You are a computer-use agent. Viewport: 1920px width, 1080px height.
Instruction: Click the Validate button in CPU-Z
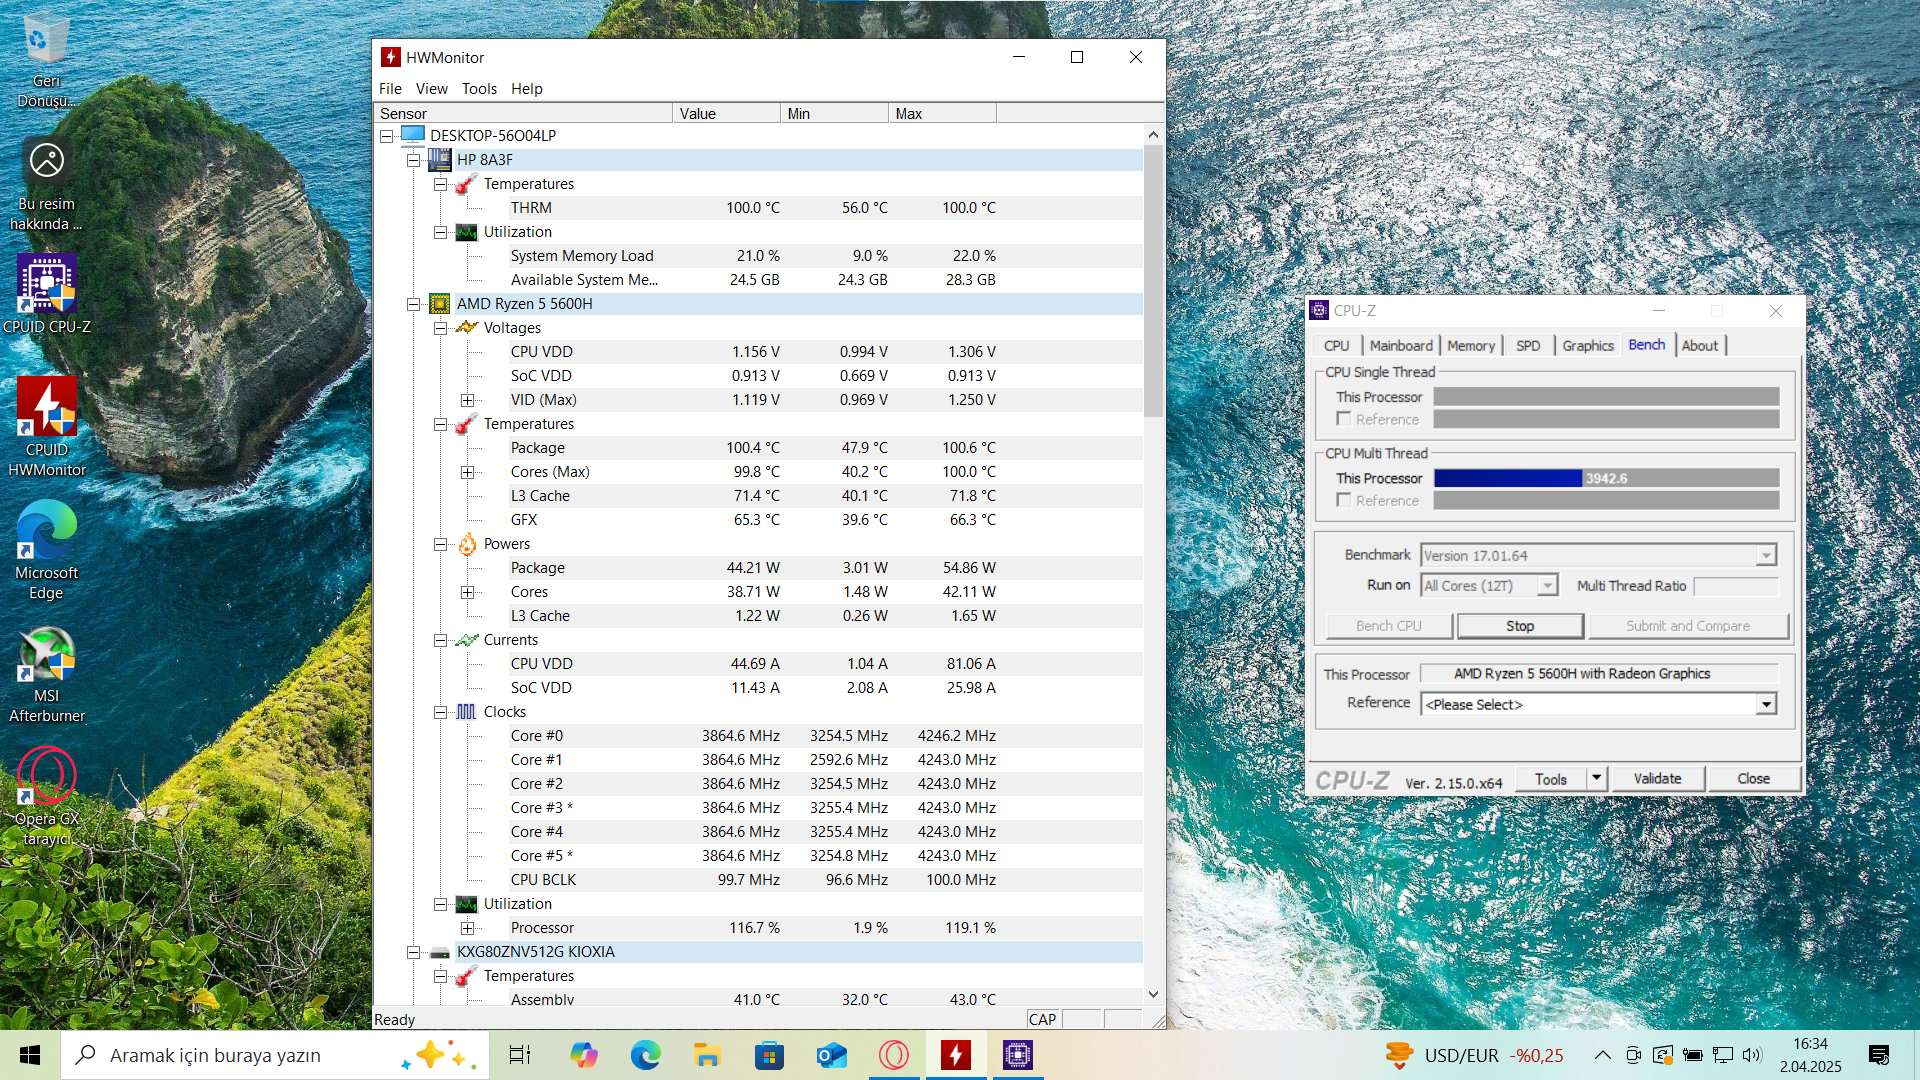click(x=1657, y=779)
